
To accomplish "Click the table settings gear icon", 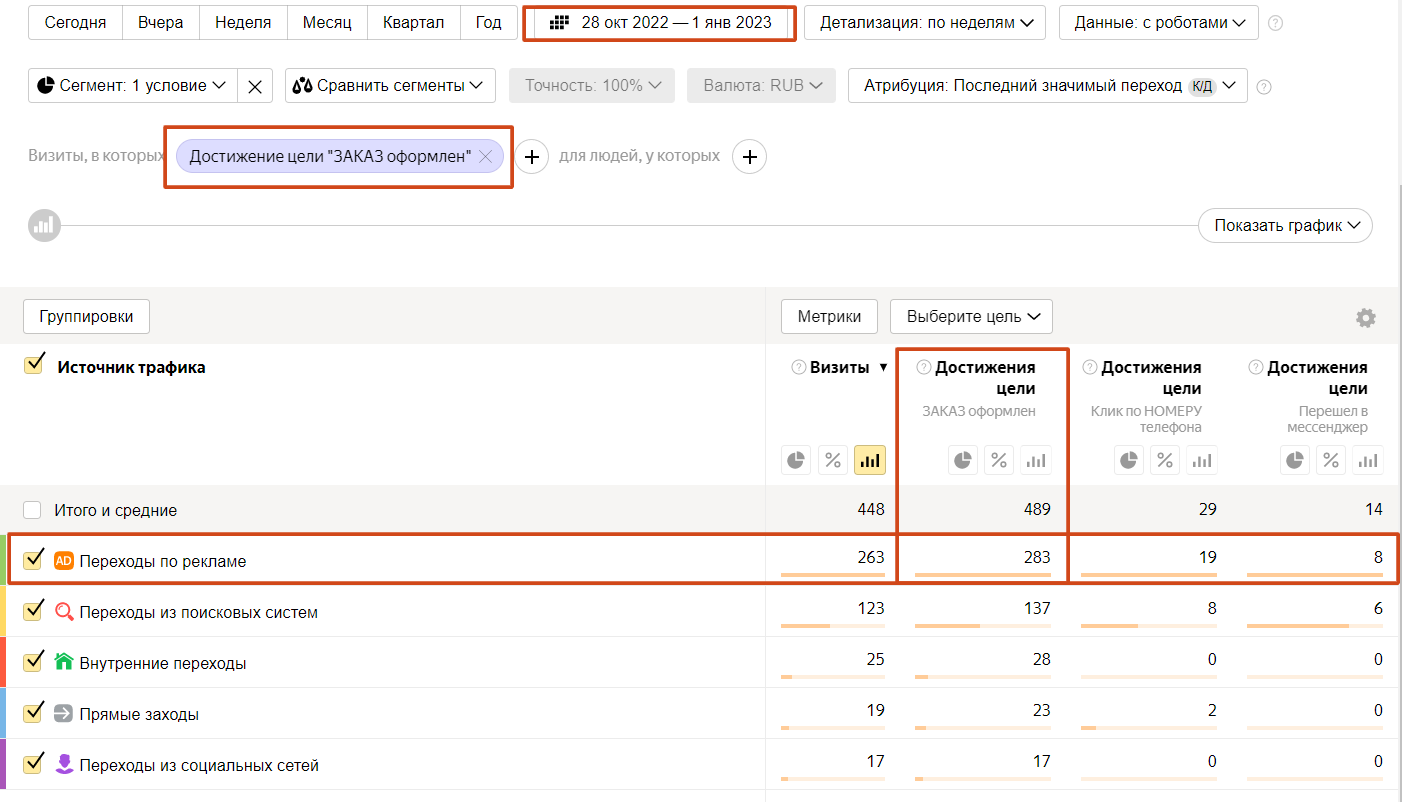I will pyautogui.click(x=1365, y=318).
